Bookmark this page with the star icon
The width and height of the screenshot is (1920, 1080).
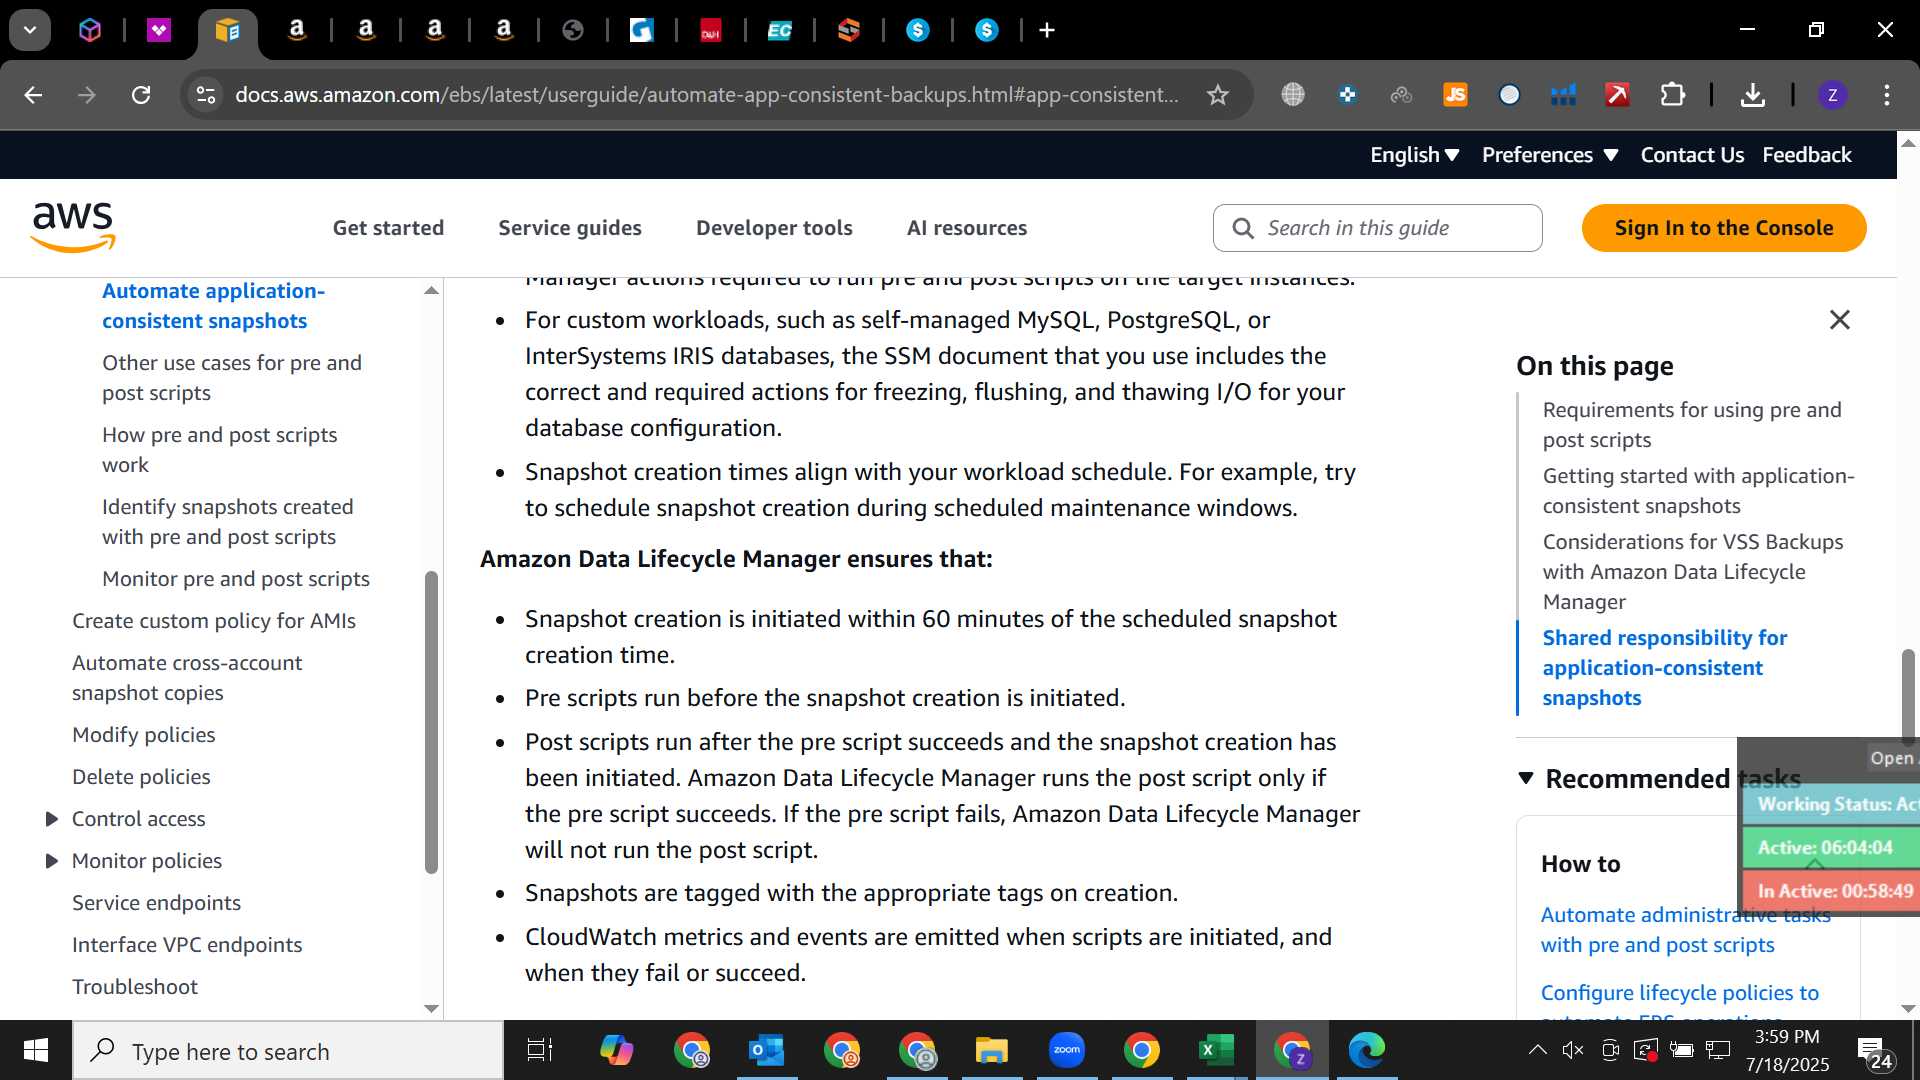pos(1217,95)
